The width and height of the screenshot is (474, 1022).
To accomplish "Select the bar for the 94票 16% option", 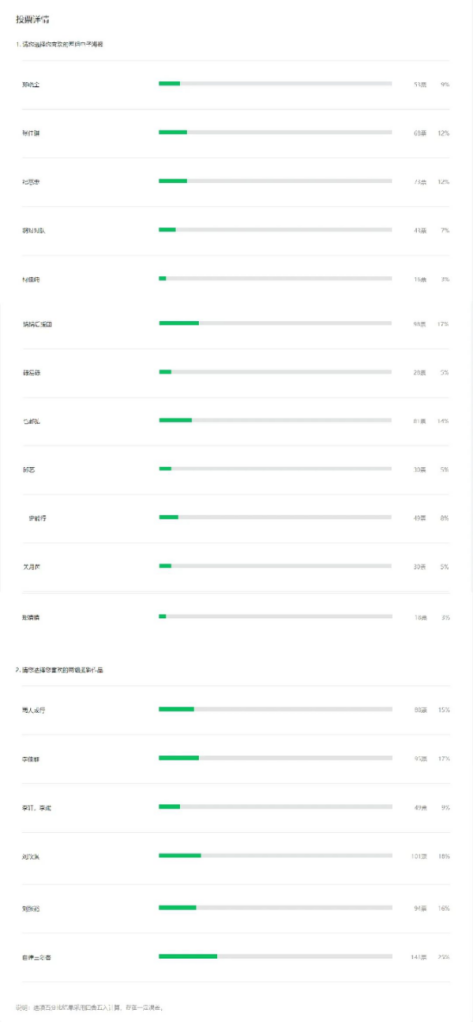I will click(275, 907).
